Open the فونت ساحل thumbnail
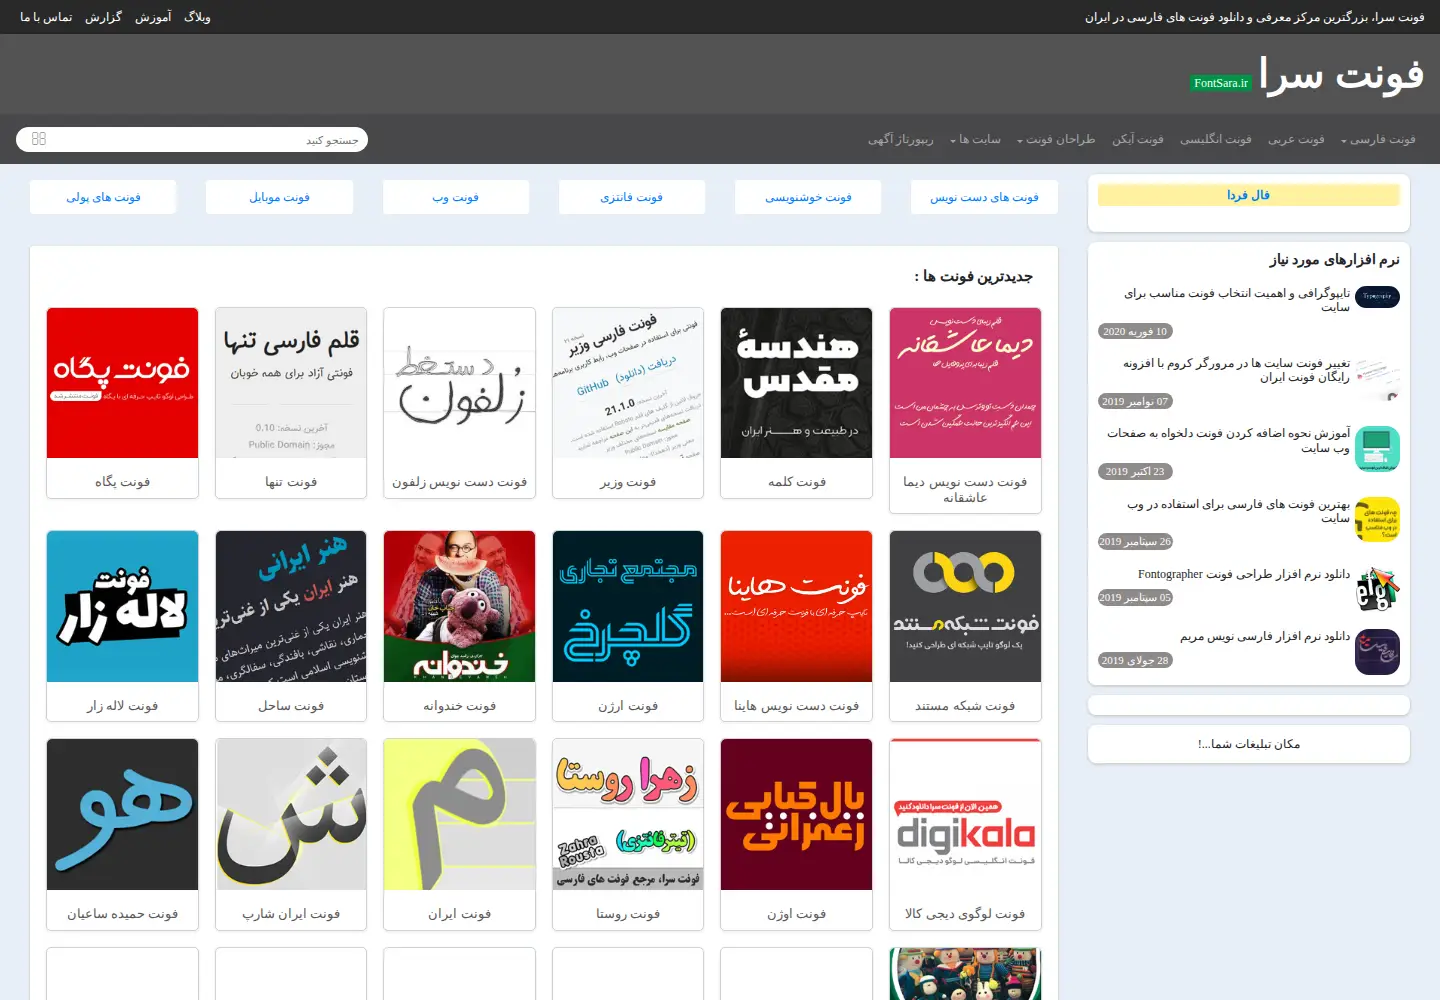Image resolution: width=1440 pixels, height=1000 pixels. (x=291, y=607)
